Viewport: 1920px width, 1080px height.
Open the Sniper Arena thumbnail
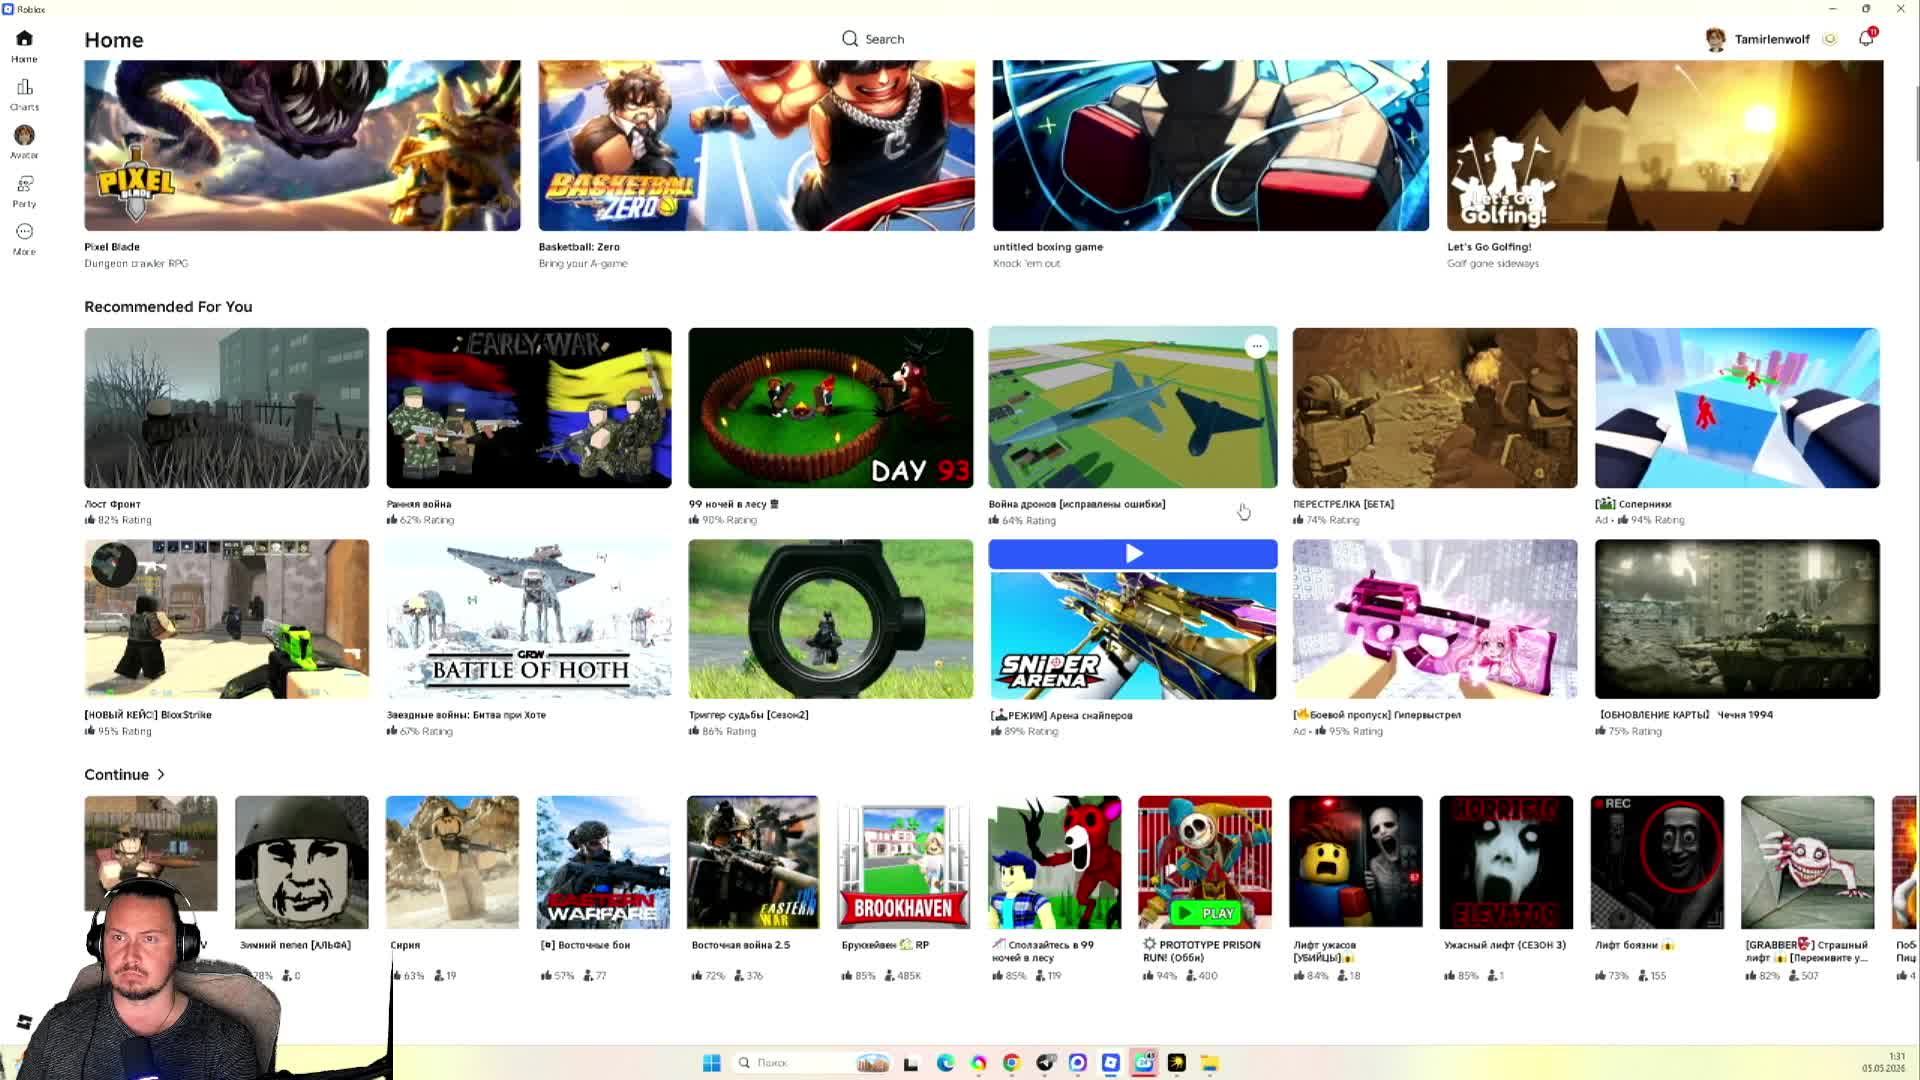pos(1133,634)
